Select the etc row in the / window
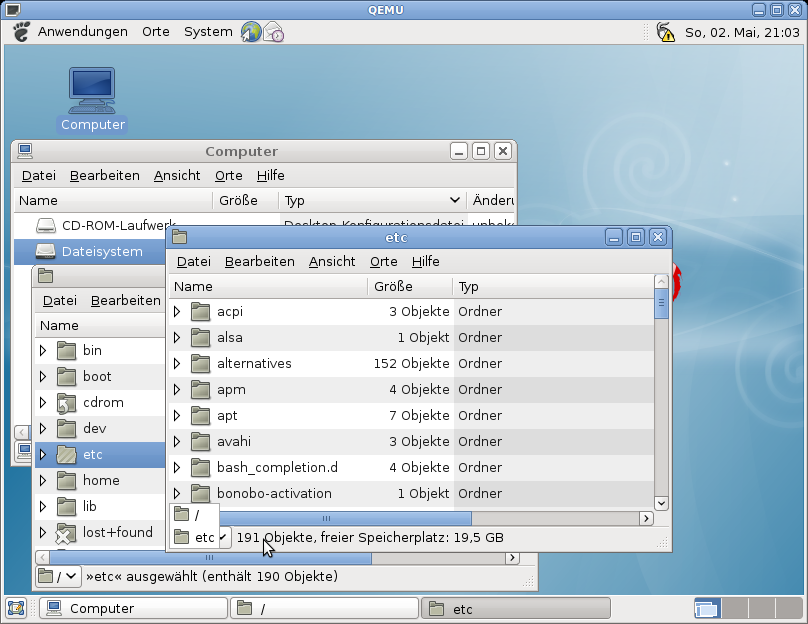The image size is (808, 624). 100,454
